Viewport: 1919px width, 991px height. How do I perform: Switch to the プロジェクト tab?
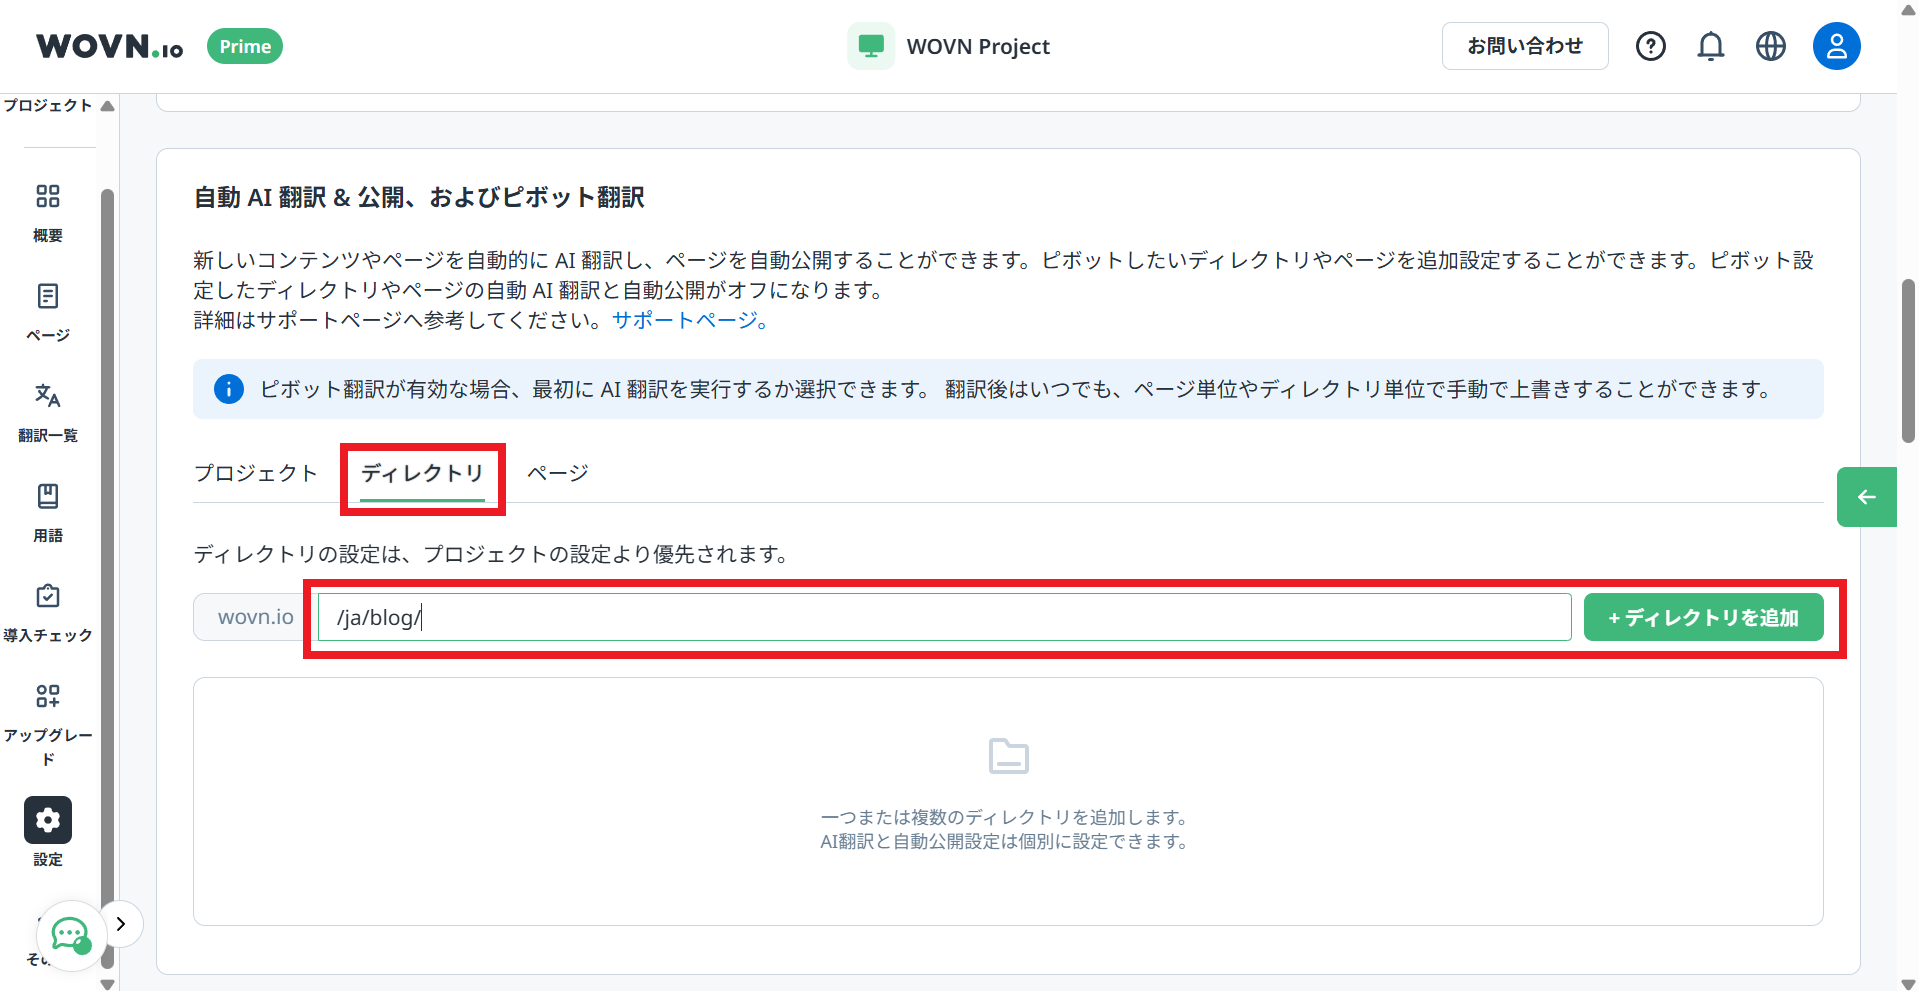[x=256, y=473]
